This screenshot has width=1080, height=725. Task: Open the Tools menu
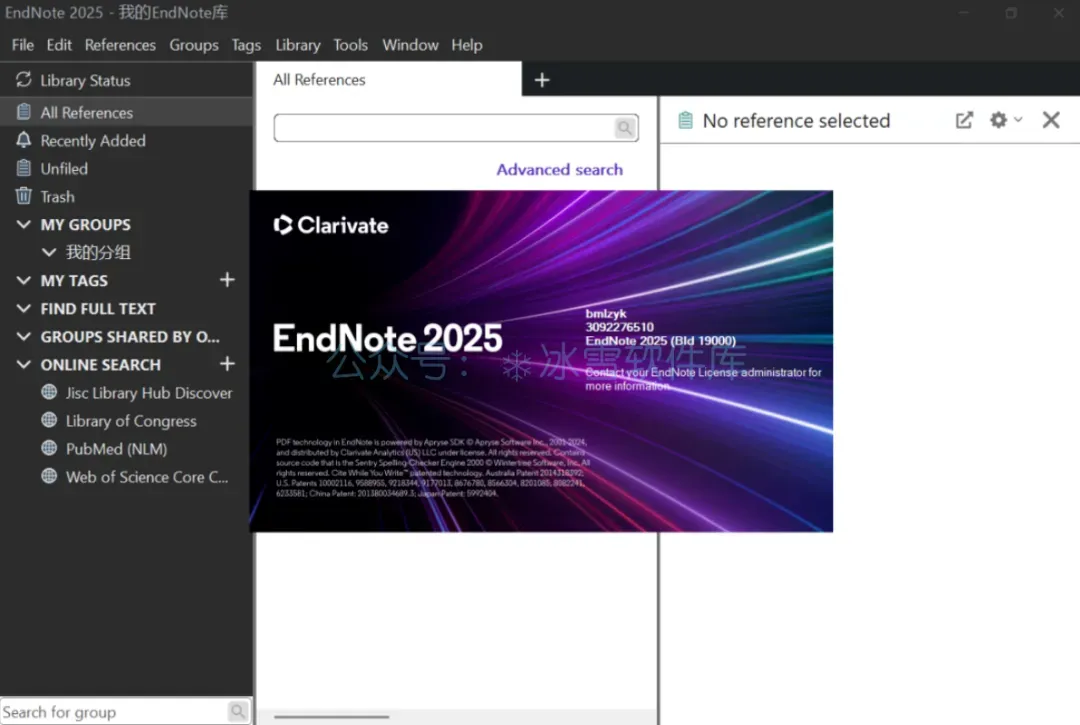pos(351,45)
